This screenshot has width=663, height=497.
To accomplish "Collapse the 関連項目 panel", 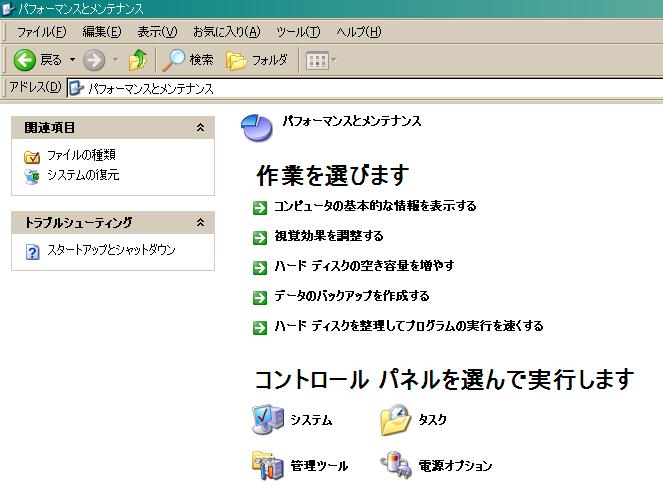I will tap(200, 128).
